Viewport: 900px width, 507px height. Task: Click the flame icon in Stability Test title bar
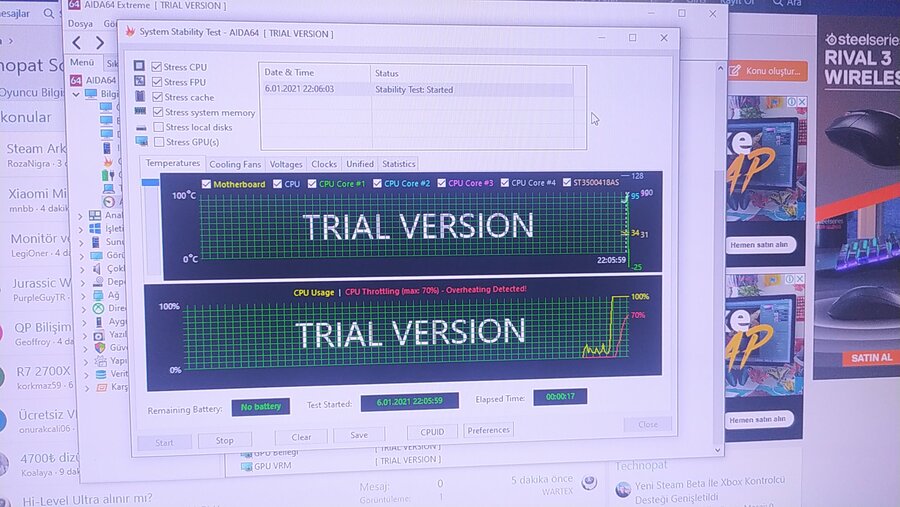coord(130,31)
